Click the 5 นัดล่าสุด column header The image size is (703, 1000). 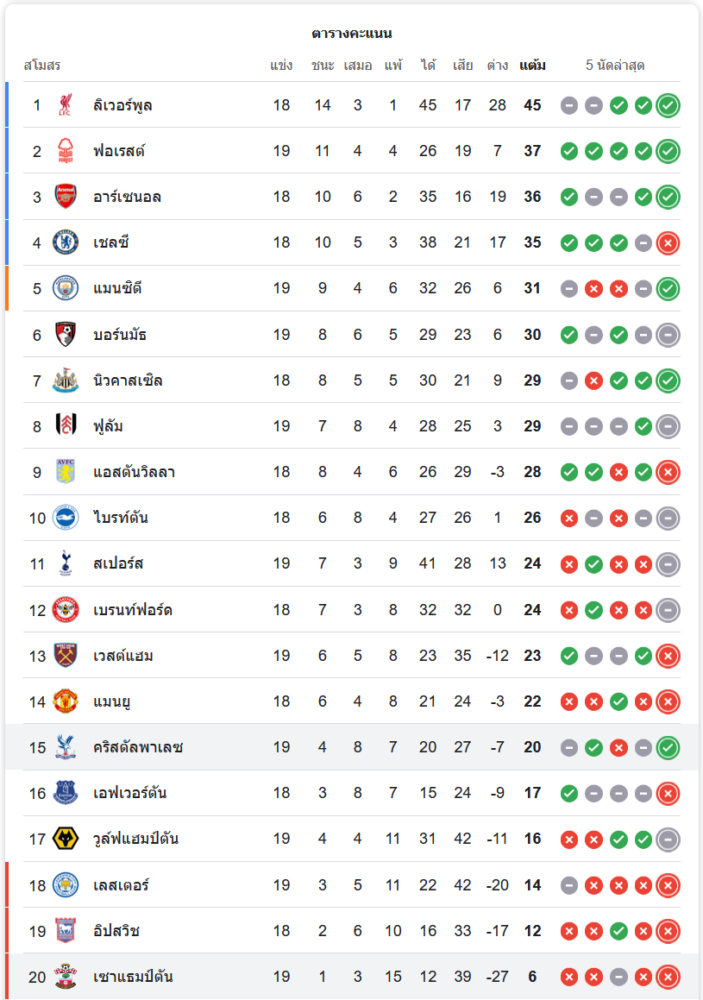pyautogui.click(x=615, y=65)
